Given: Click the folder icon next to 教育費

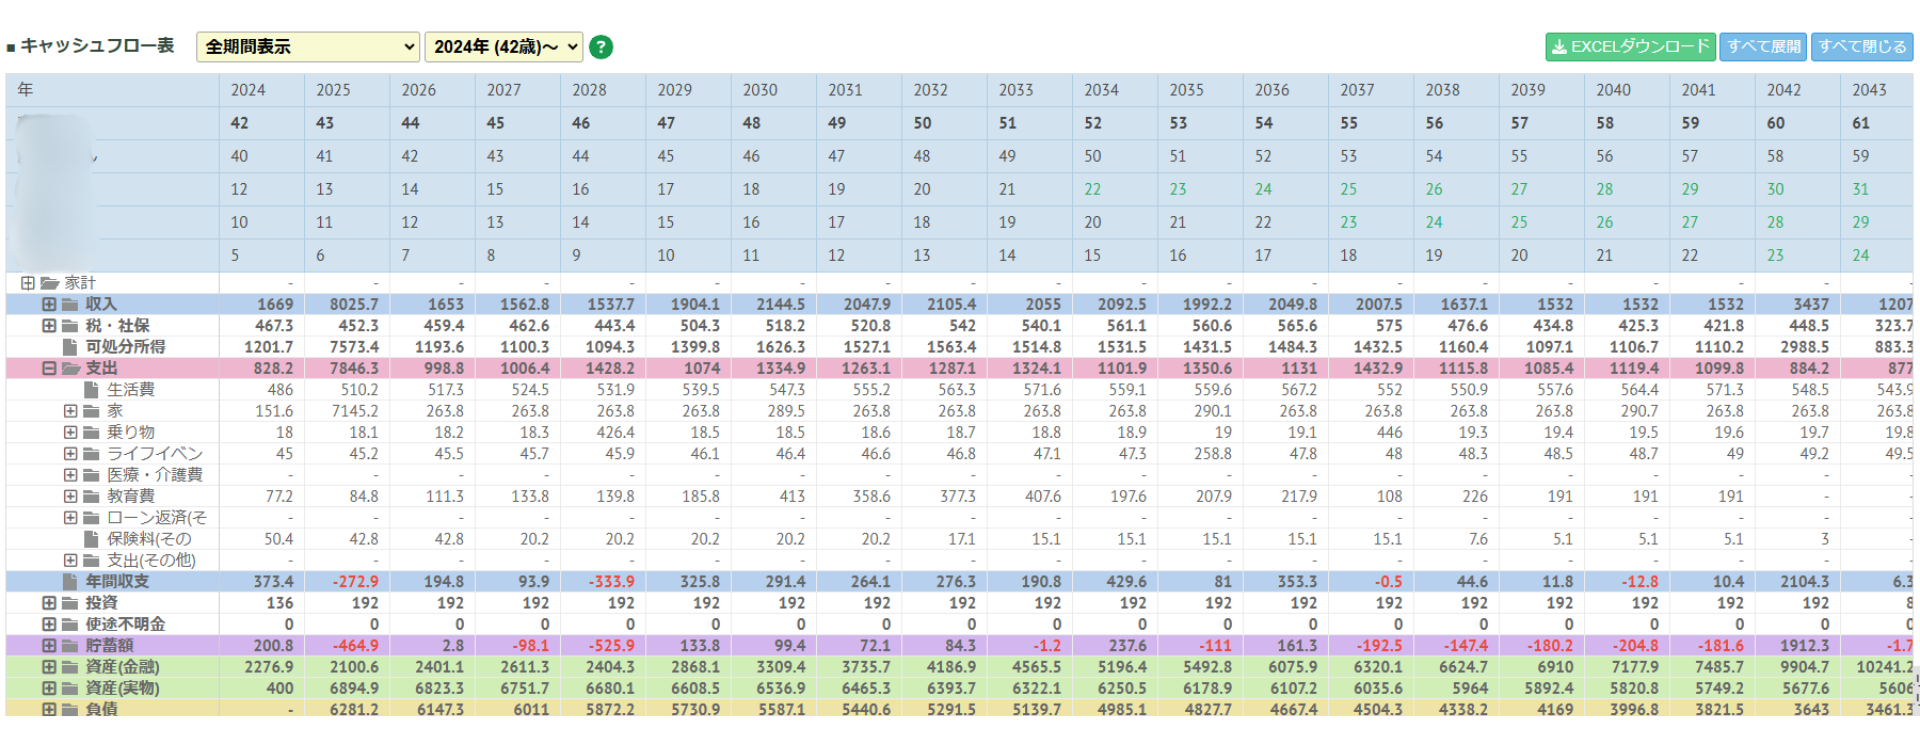Looking at the screenshot, I should coord(92,496).
